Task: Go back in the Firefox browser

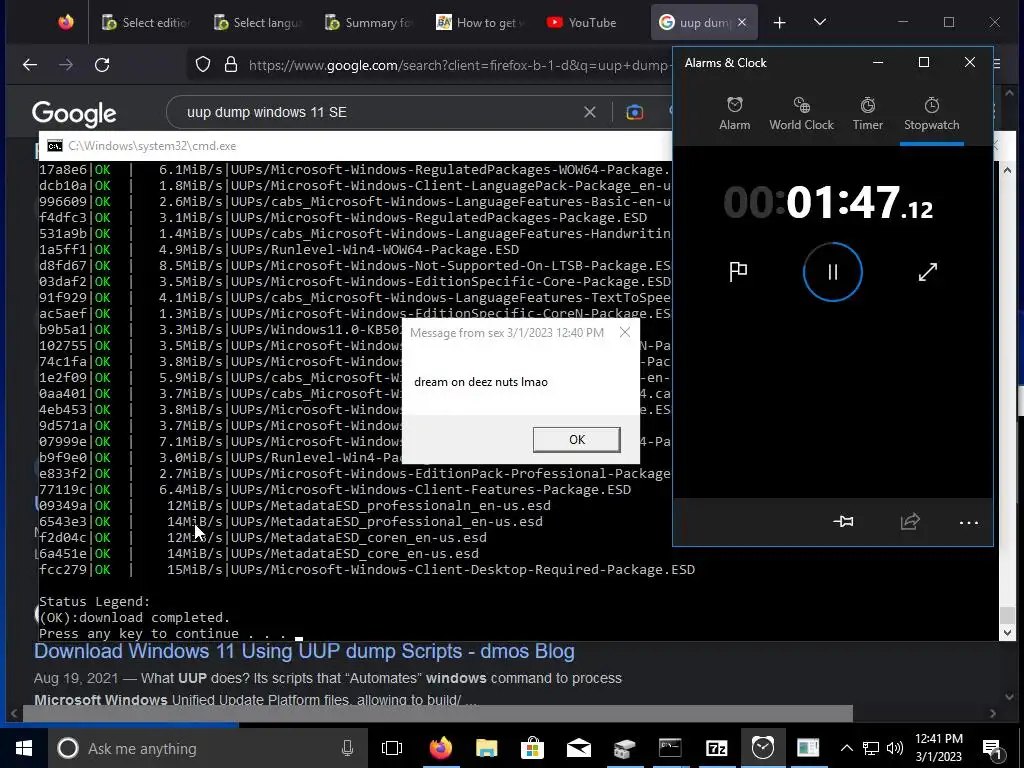Action: coord(30,65)
